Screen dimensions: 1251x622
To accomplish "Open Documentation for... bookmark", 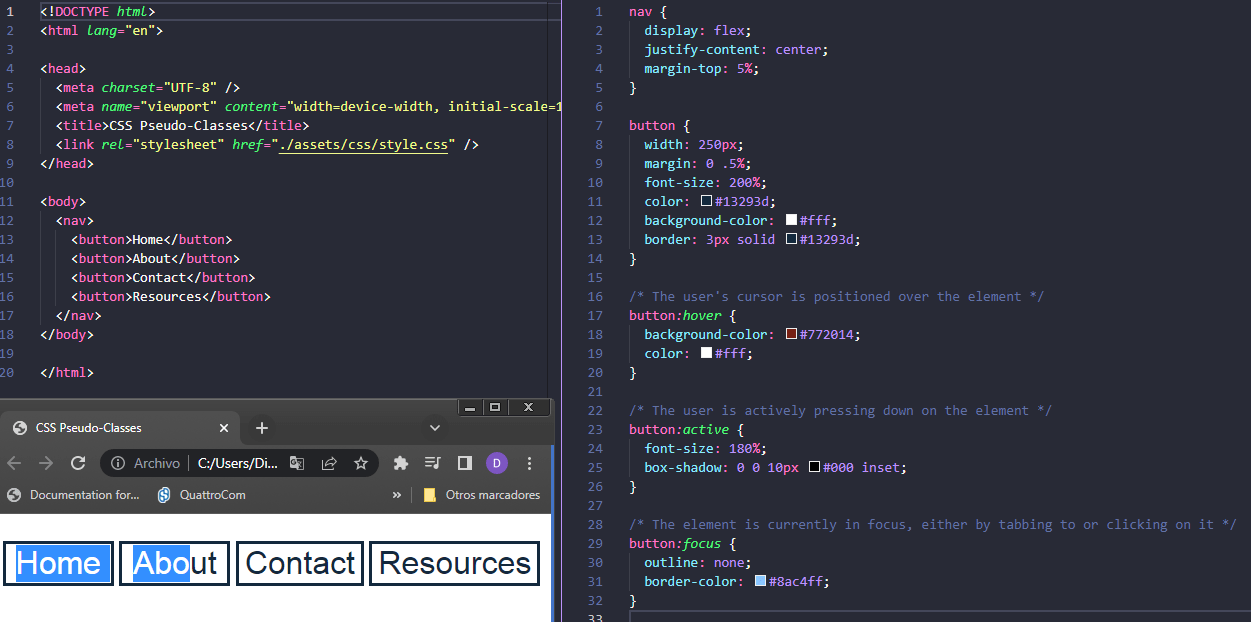I will point(74,495).
